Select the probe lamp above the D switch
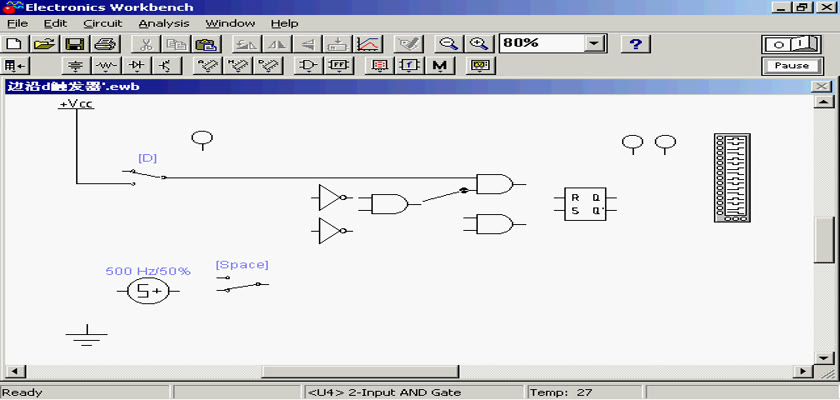The image size is (840, 400). [x=202, y=140]
